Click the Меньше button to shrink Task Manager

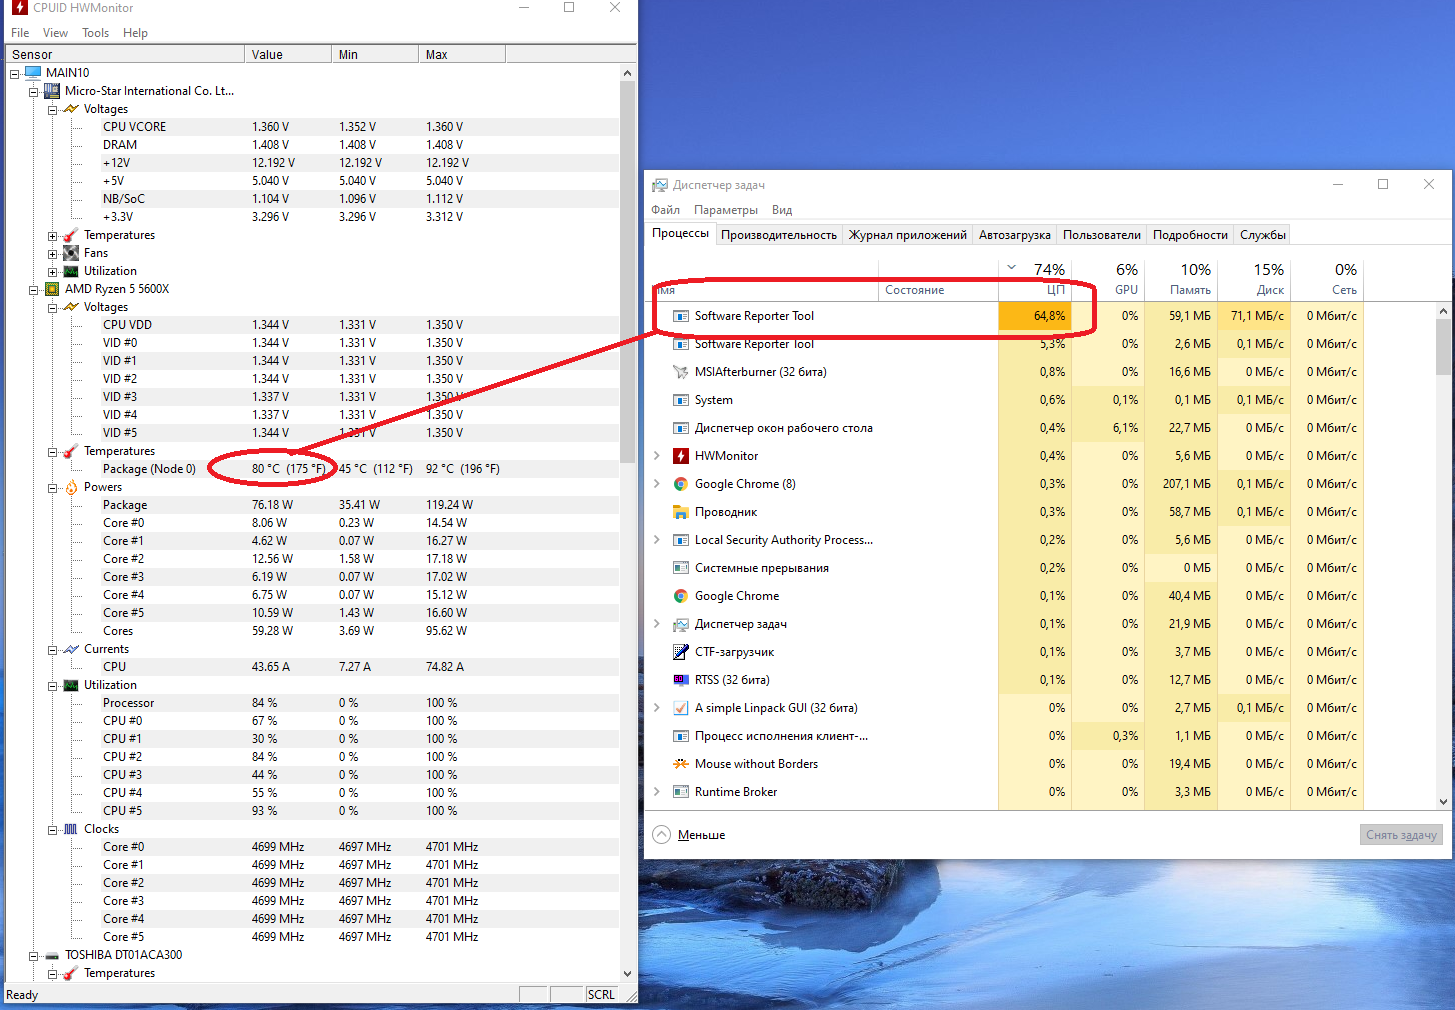tap(689, 835)
